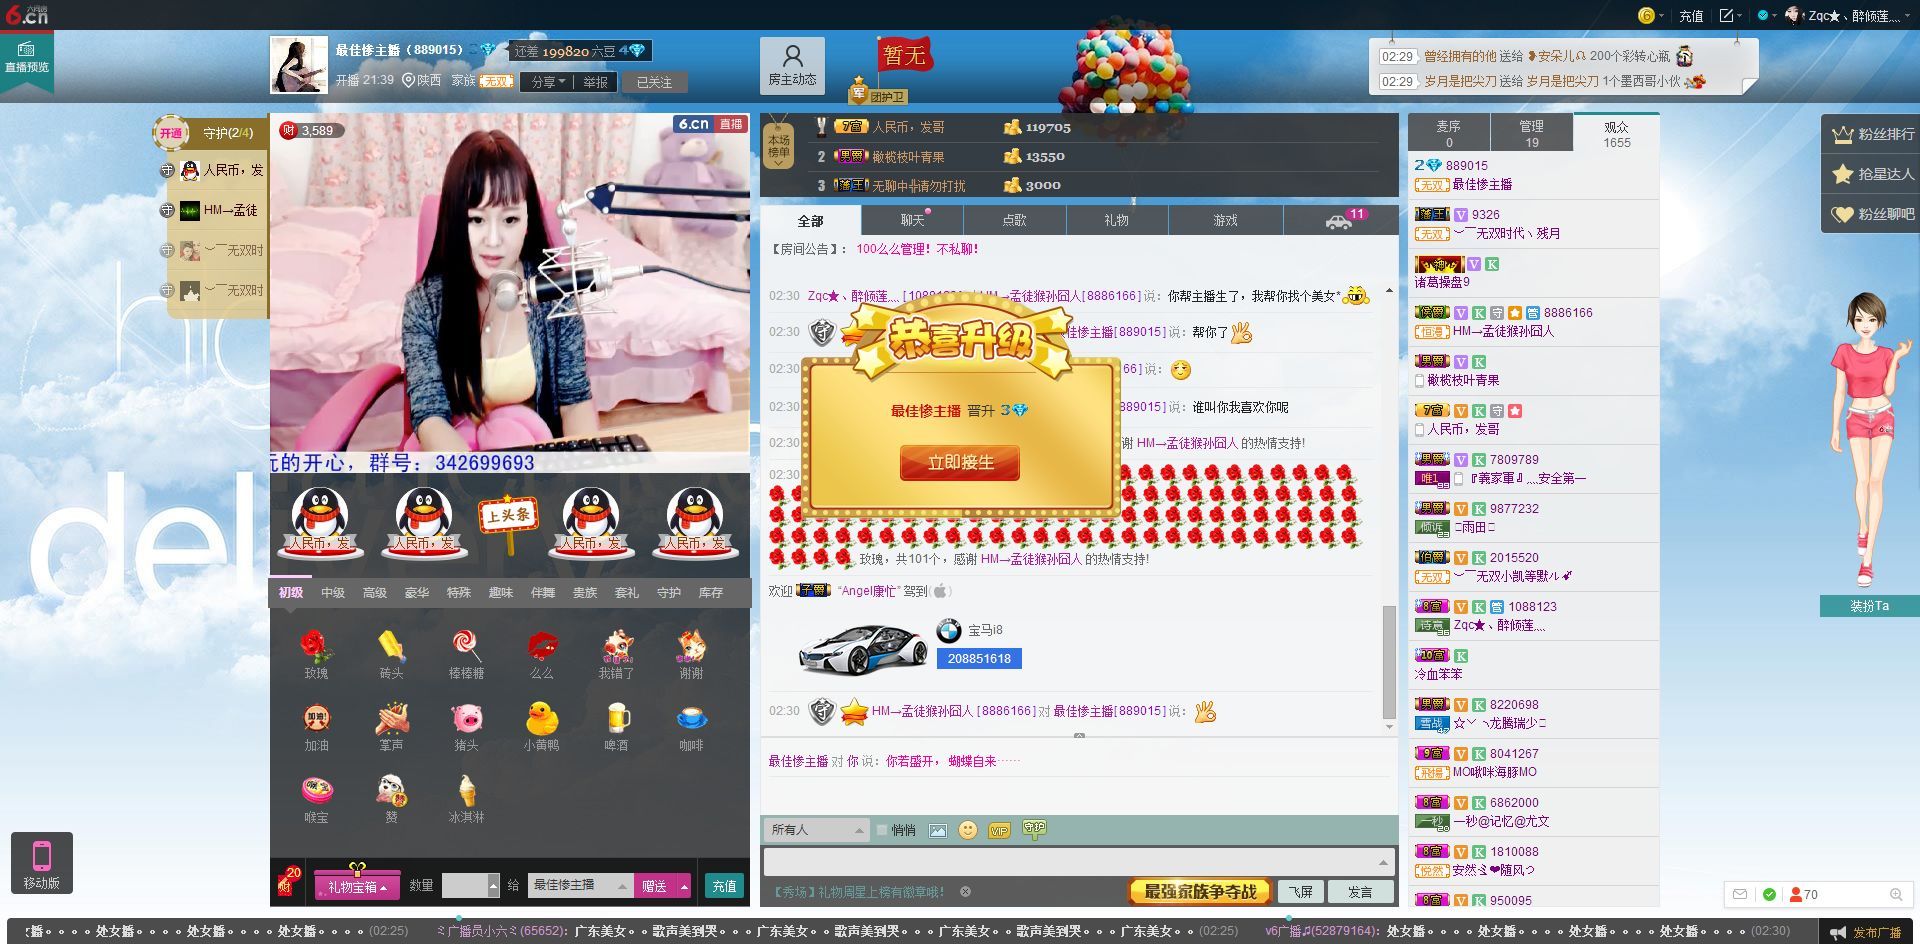The height and width of the screenshot is (944, 1920).
Task: Expand the arrow next to 赠送 button
Action: tap(683, 887)
